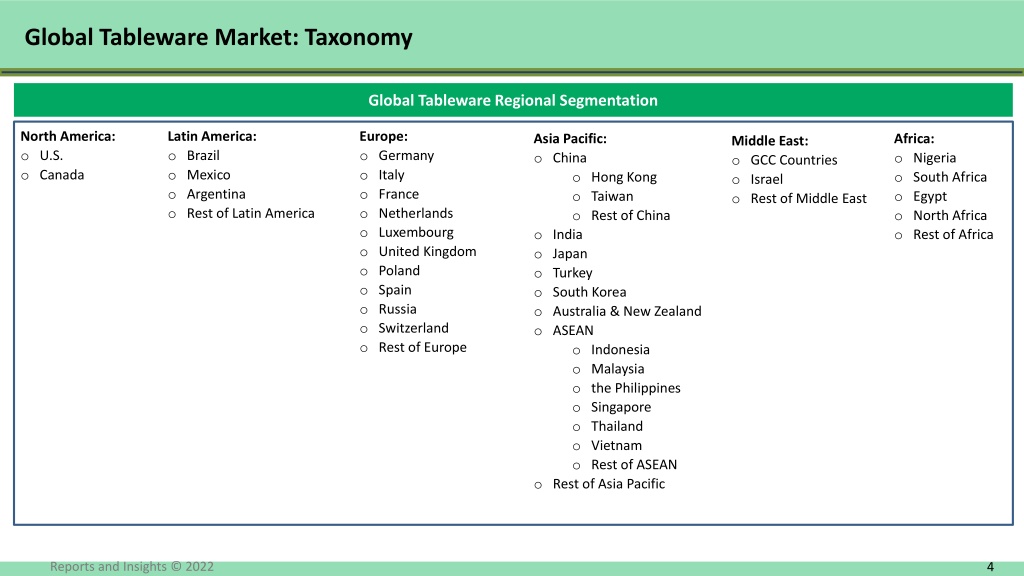Click the 'Japan' entry

tap(569, 254)
